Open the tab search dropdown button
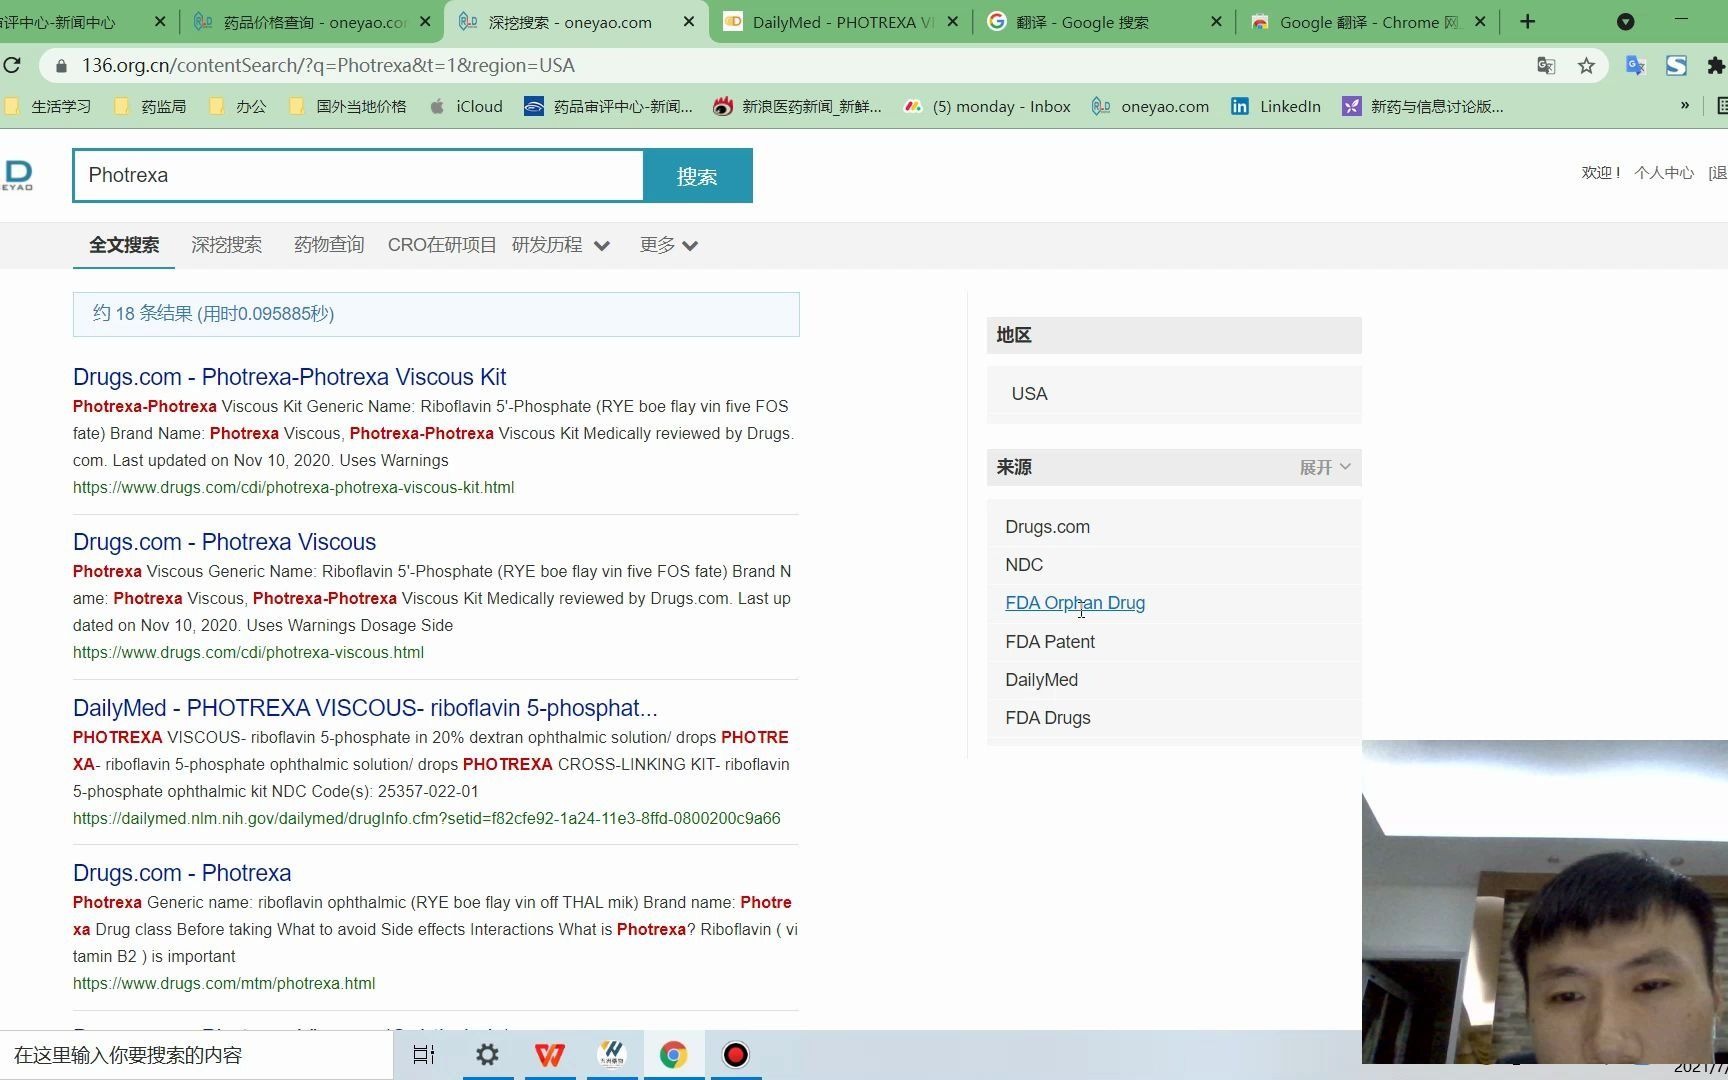The height and width of the screenshot is (1080, 1728). (1626, 21)
